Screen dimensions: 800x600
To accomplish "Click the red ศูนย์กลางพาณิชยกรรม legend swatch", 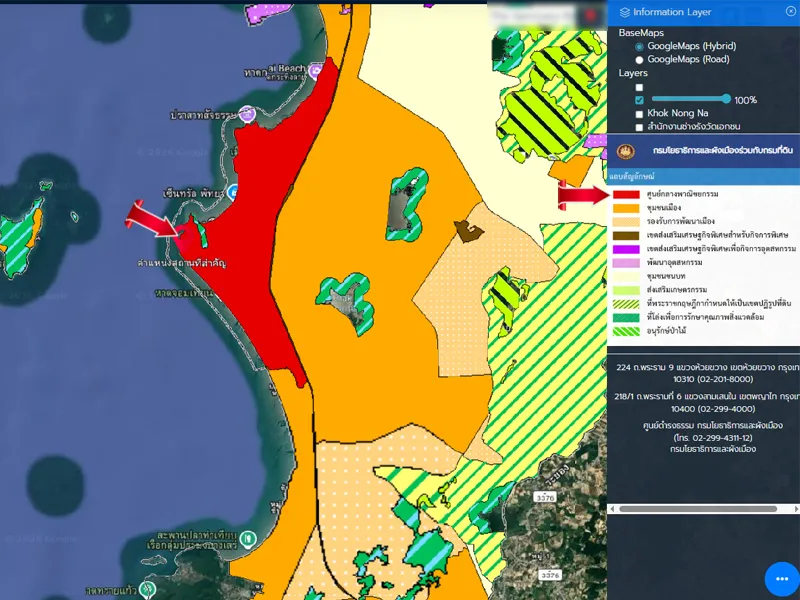I will [627, 194].
